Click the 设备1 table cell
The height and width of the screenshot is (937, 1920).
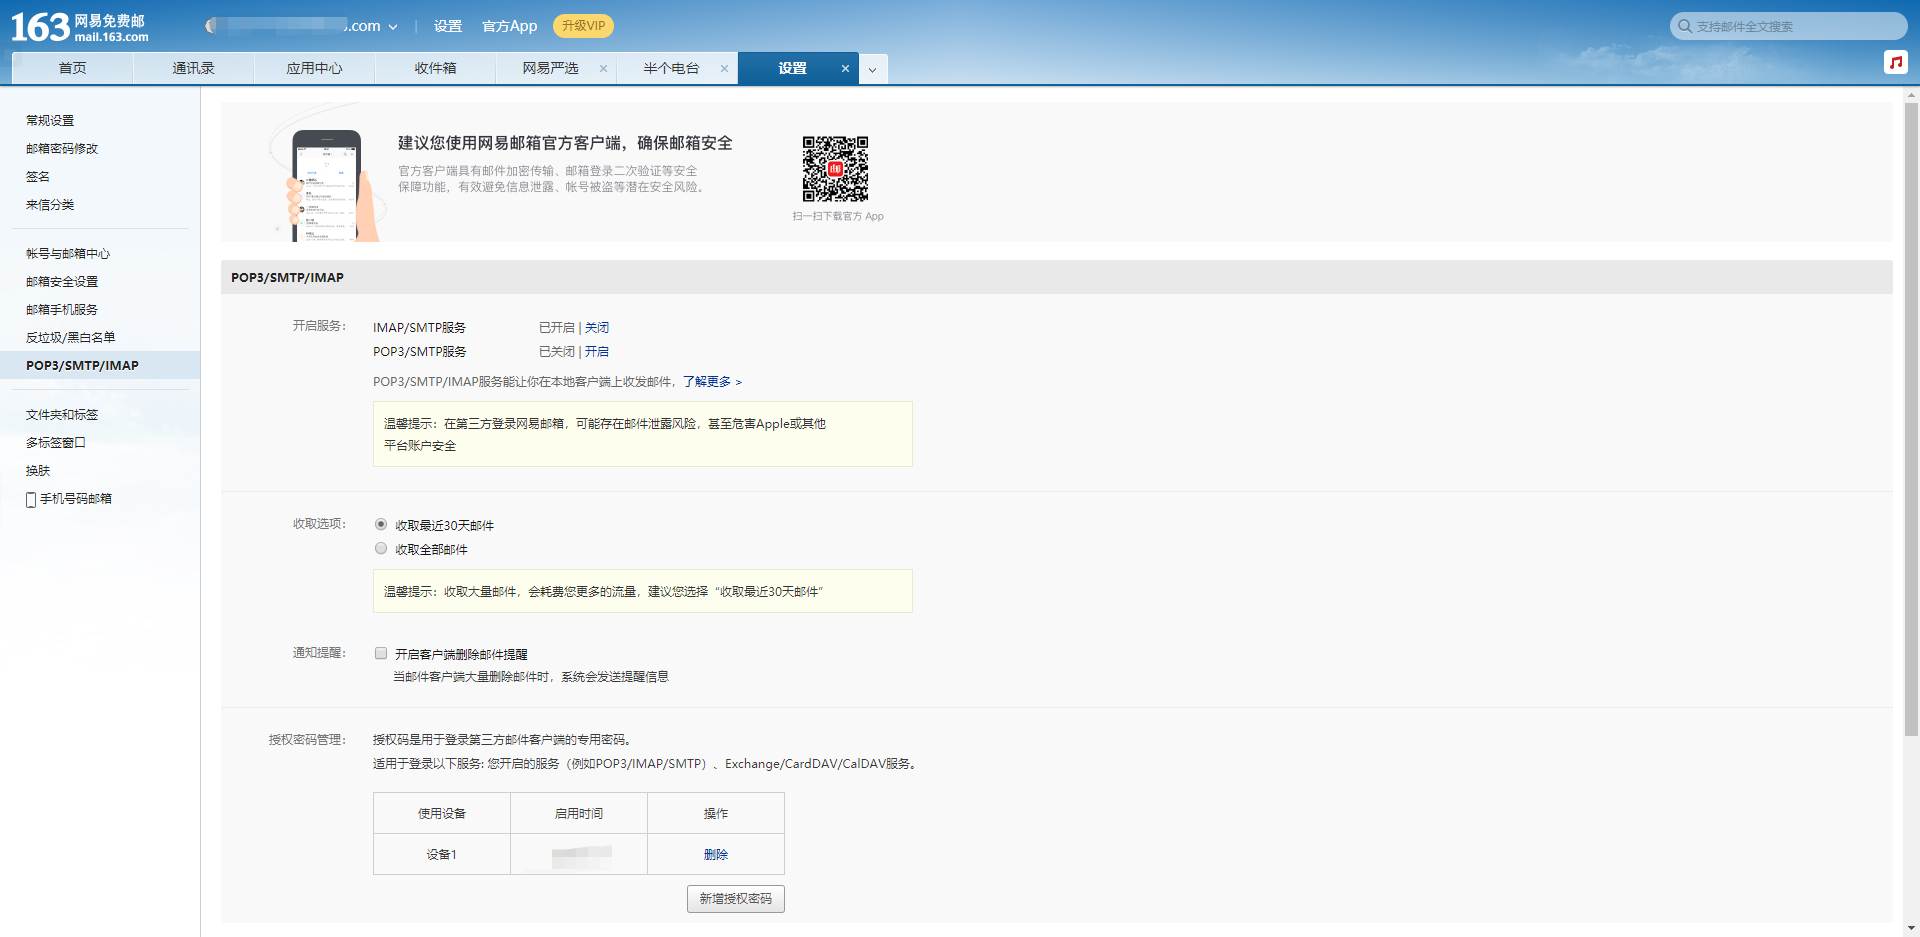point(442,855)
